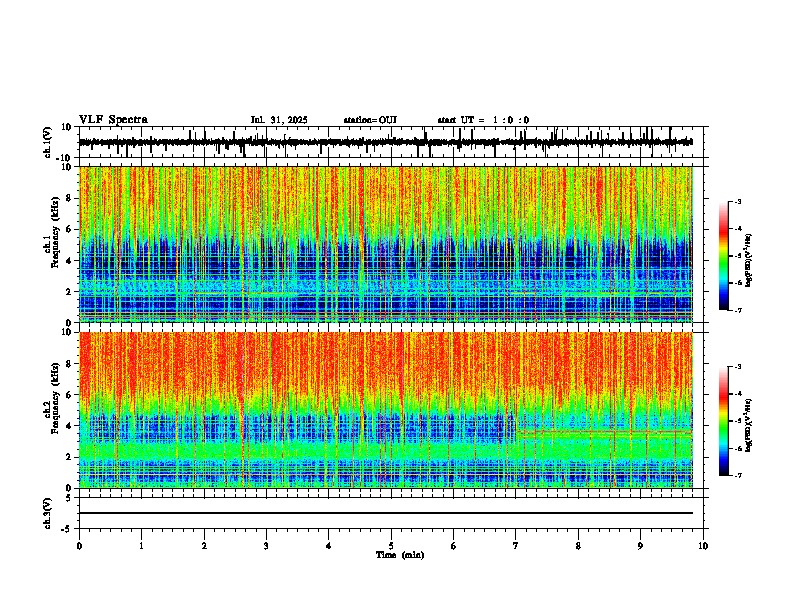Viewport: 792px width, 612px height.
Task: Click time axis tick label "0"
Action: tap(79, 546)
